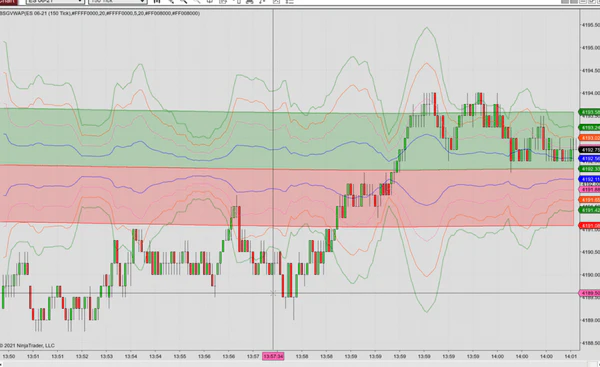600x367 pixels.
Task: Click the 4195.00 price axis label
Action: (591, 48)
